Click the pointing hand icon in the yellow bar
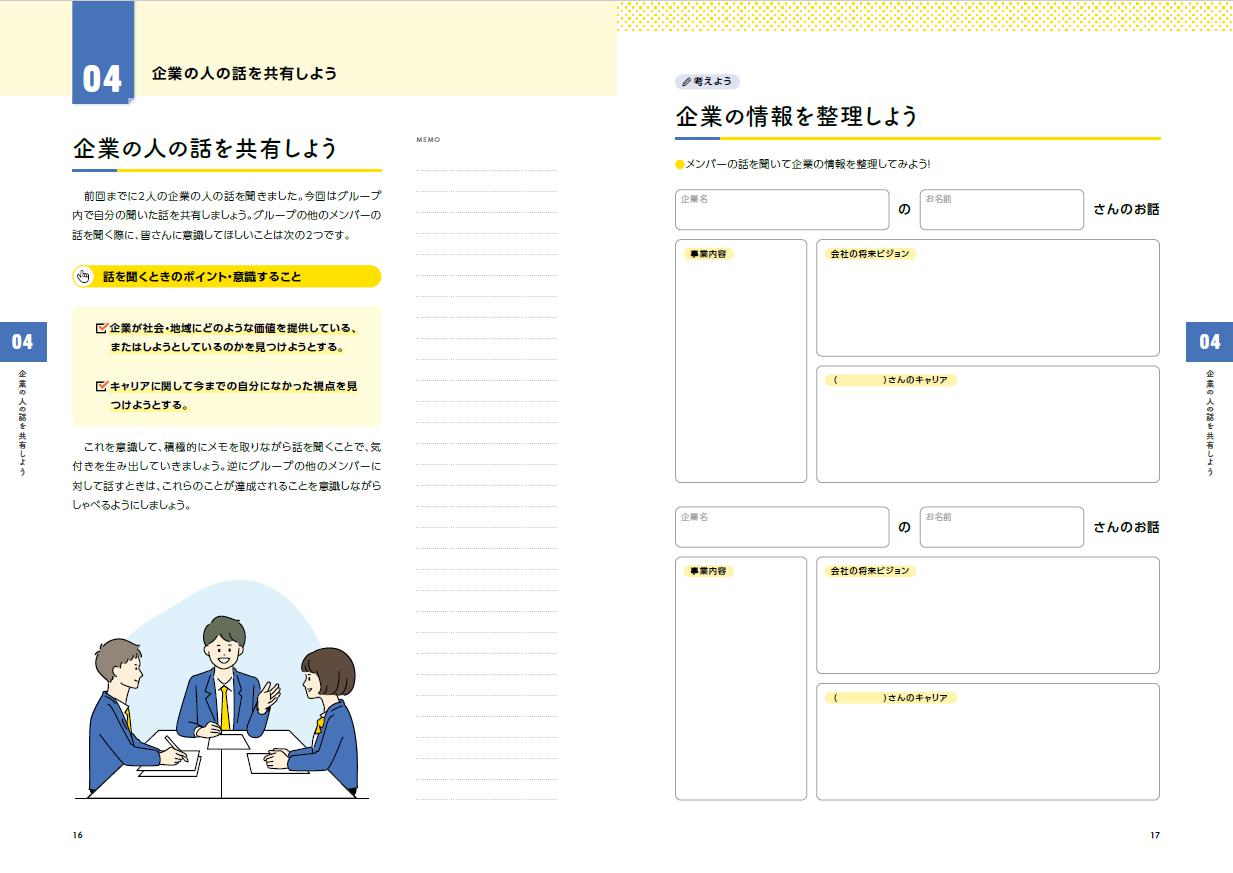This screenshot has height=873, width=1233. click(84, 276)
